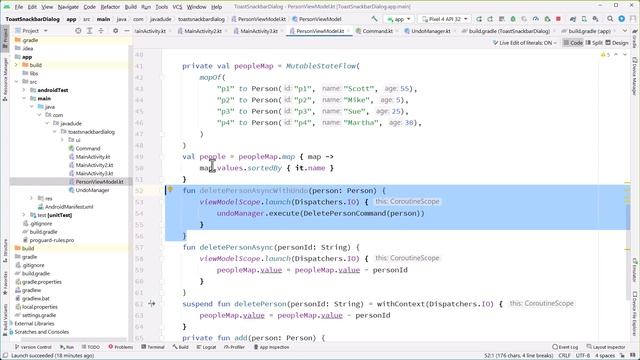The height and width of the screenshot is (360, 640).
Task: Open the Pixel 4 API 32 device dropdown
Action: [x=444, y=19]
